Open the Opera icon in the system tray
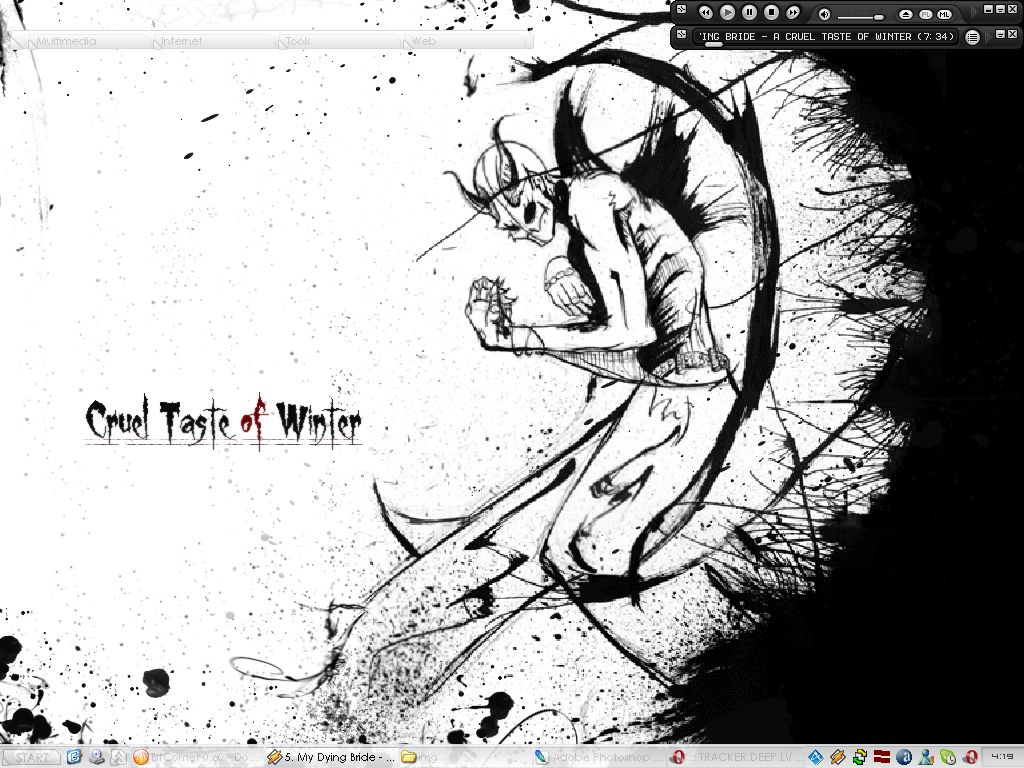 tap(970, 758)
